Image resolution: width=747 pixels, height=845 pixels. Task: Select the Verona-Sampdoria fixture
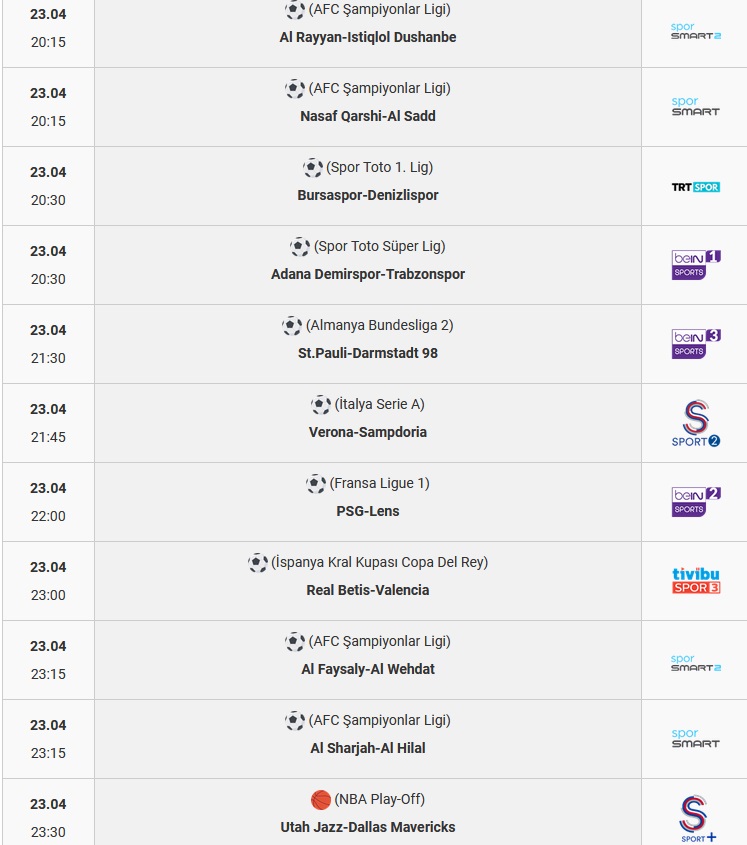[368, 432]
